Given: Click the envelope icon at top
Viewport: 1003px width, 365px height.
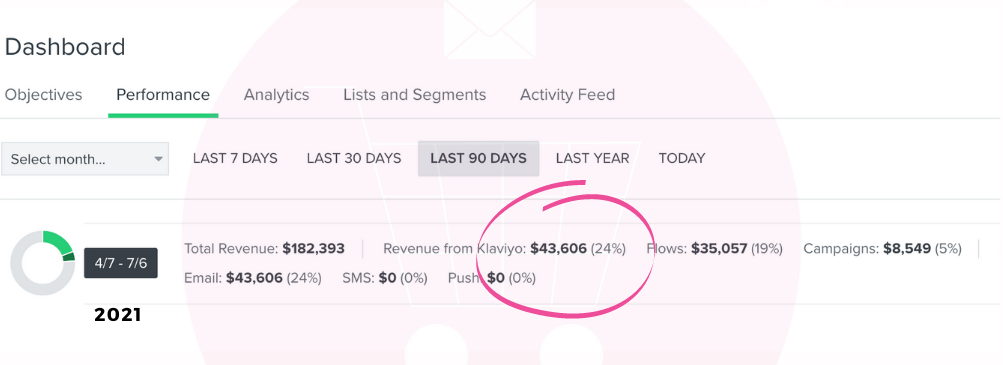Looking at the screenshot, I should [x=490, y=29].
